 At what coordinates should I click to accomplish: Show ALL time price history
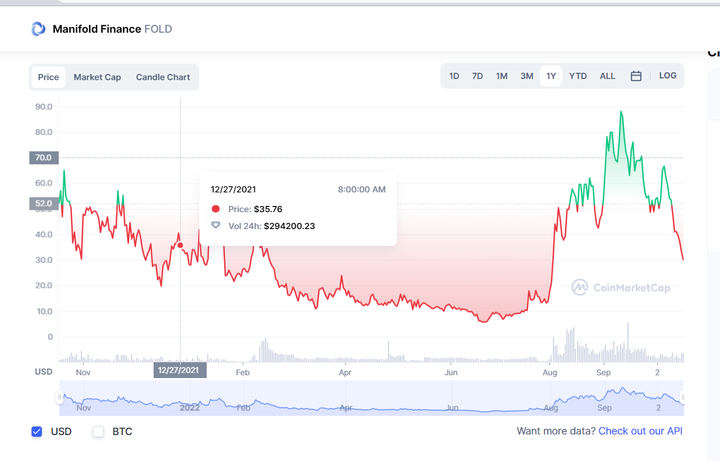pyautogui.click(x=607, y=76)
